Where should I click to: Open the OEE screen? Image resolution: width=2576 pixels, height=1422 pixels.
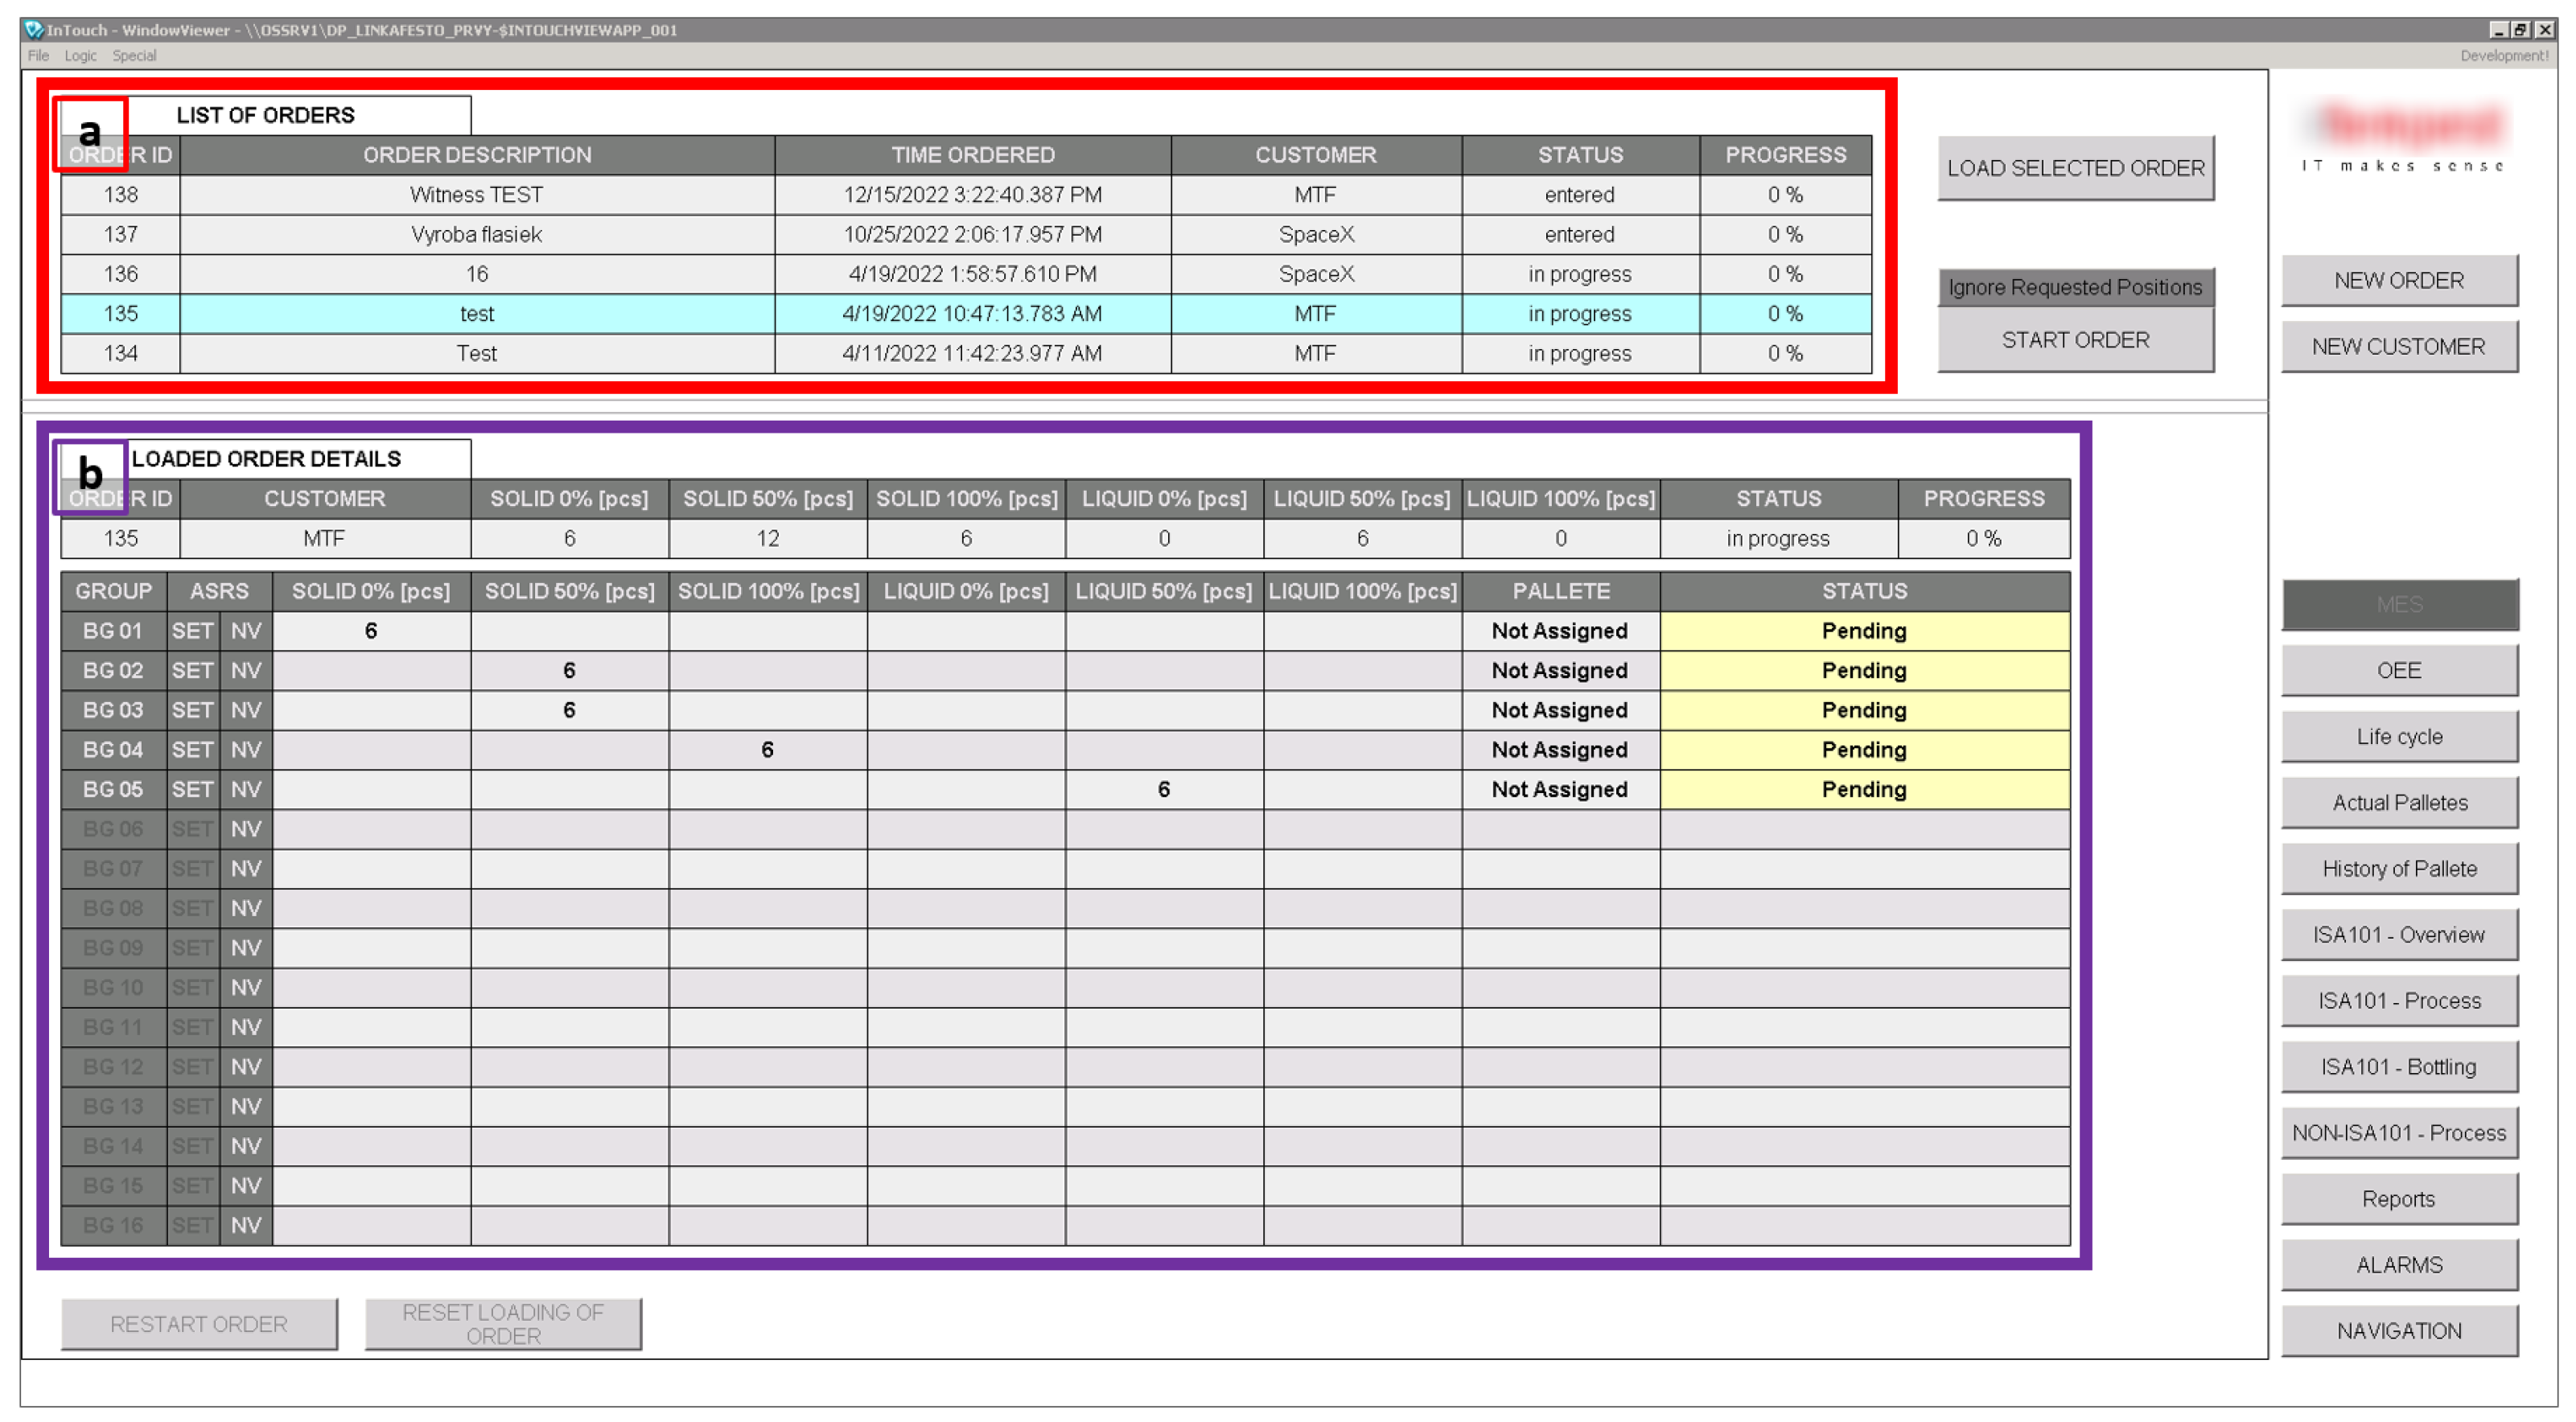(x=2398, y=671)
